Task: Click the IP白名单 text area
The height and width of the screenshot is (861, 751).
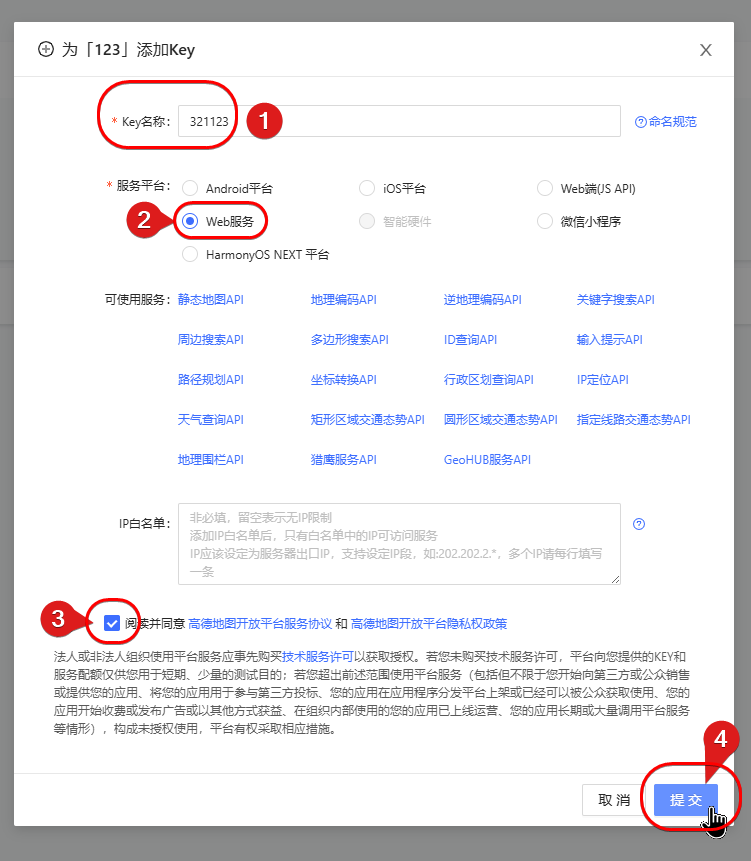Action: tap(399, 544)
